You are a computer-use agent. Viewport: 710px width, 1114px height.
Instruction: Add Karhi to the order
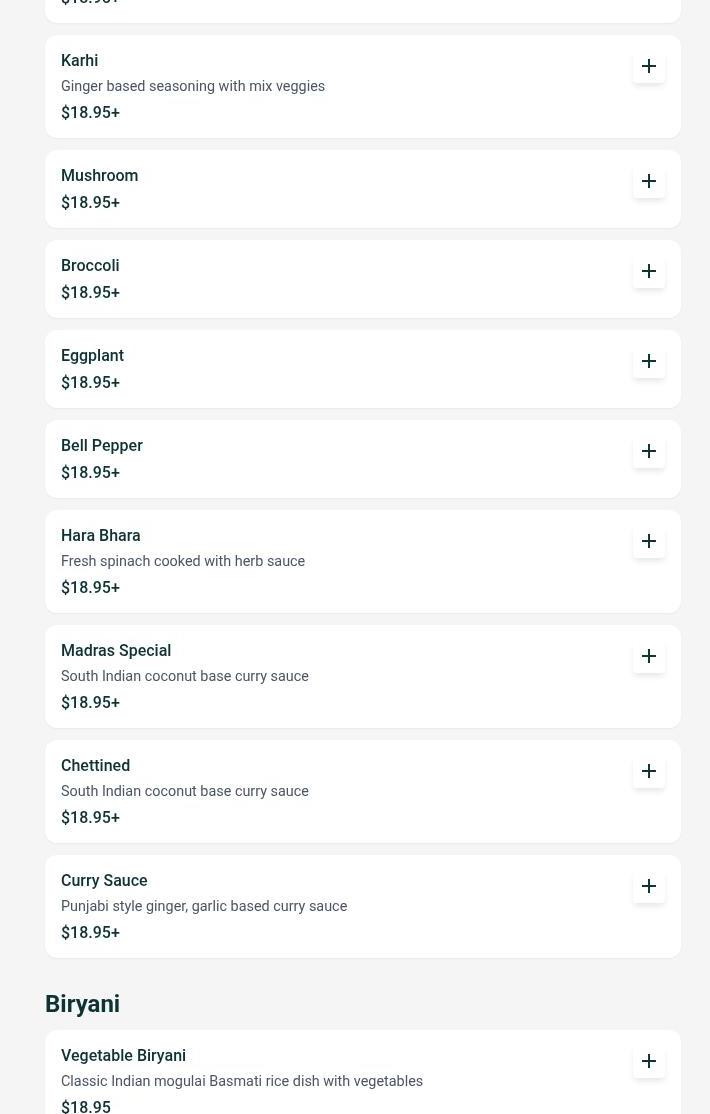tap(648, 66)
